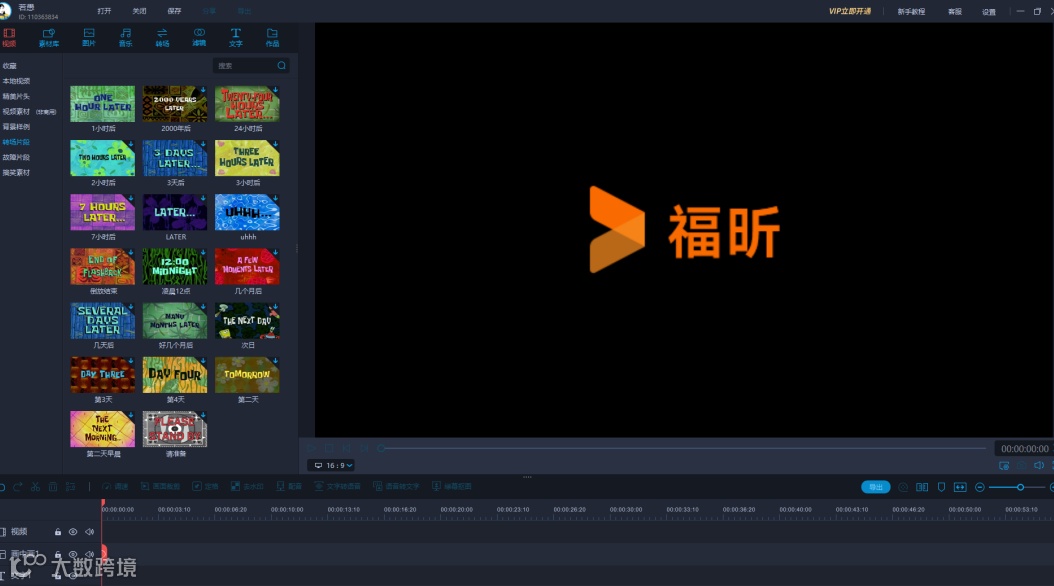
Task: Click 保存 to save the project
Action: 174,11
